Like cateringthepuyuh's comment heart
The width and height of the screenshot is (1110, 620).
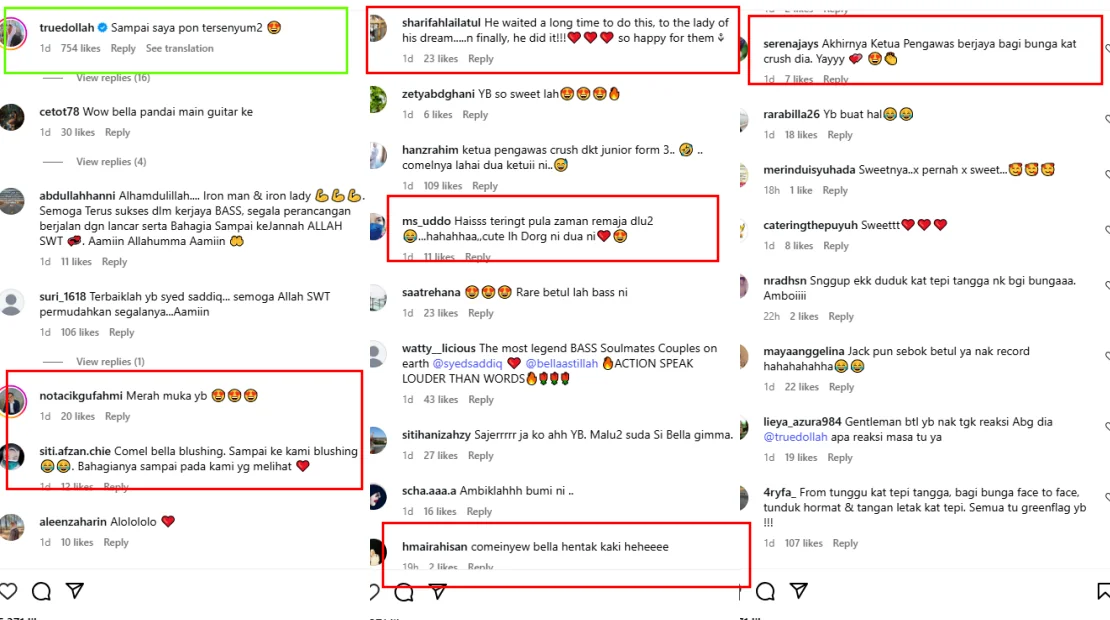tap(1107, 231)
